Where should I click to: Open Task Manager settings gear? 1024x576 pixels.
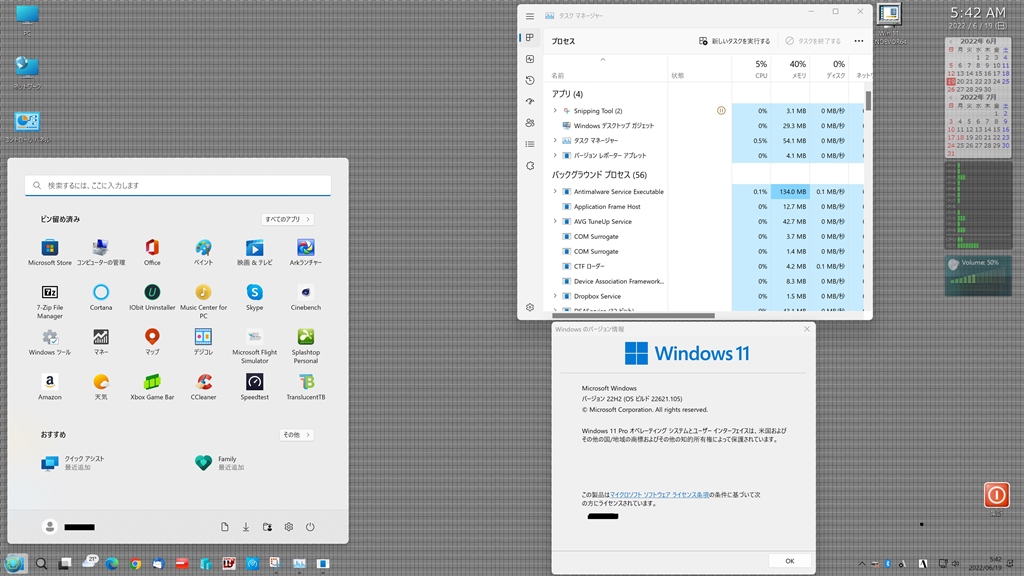tap(530, 307)
